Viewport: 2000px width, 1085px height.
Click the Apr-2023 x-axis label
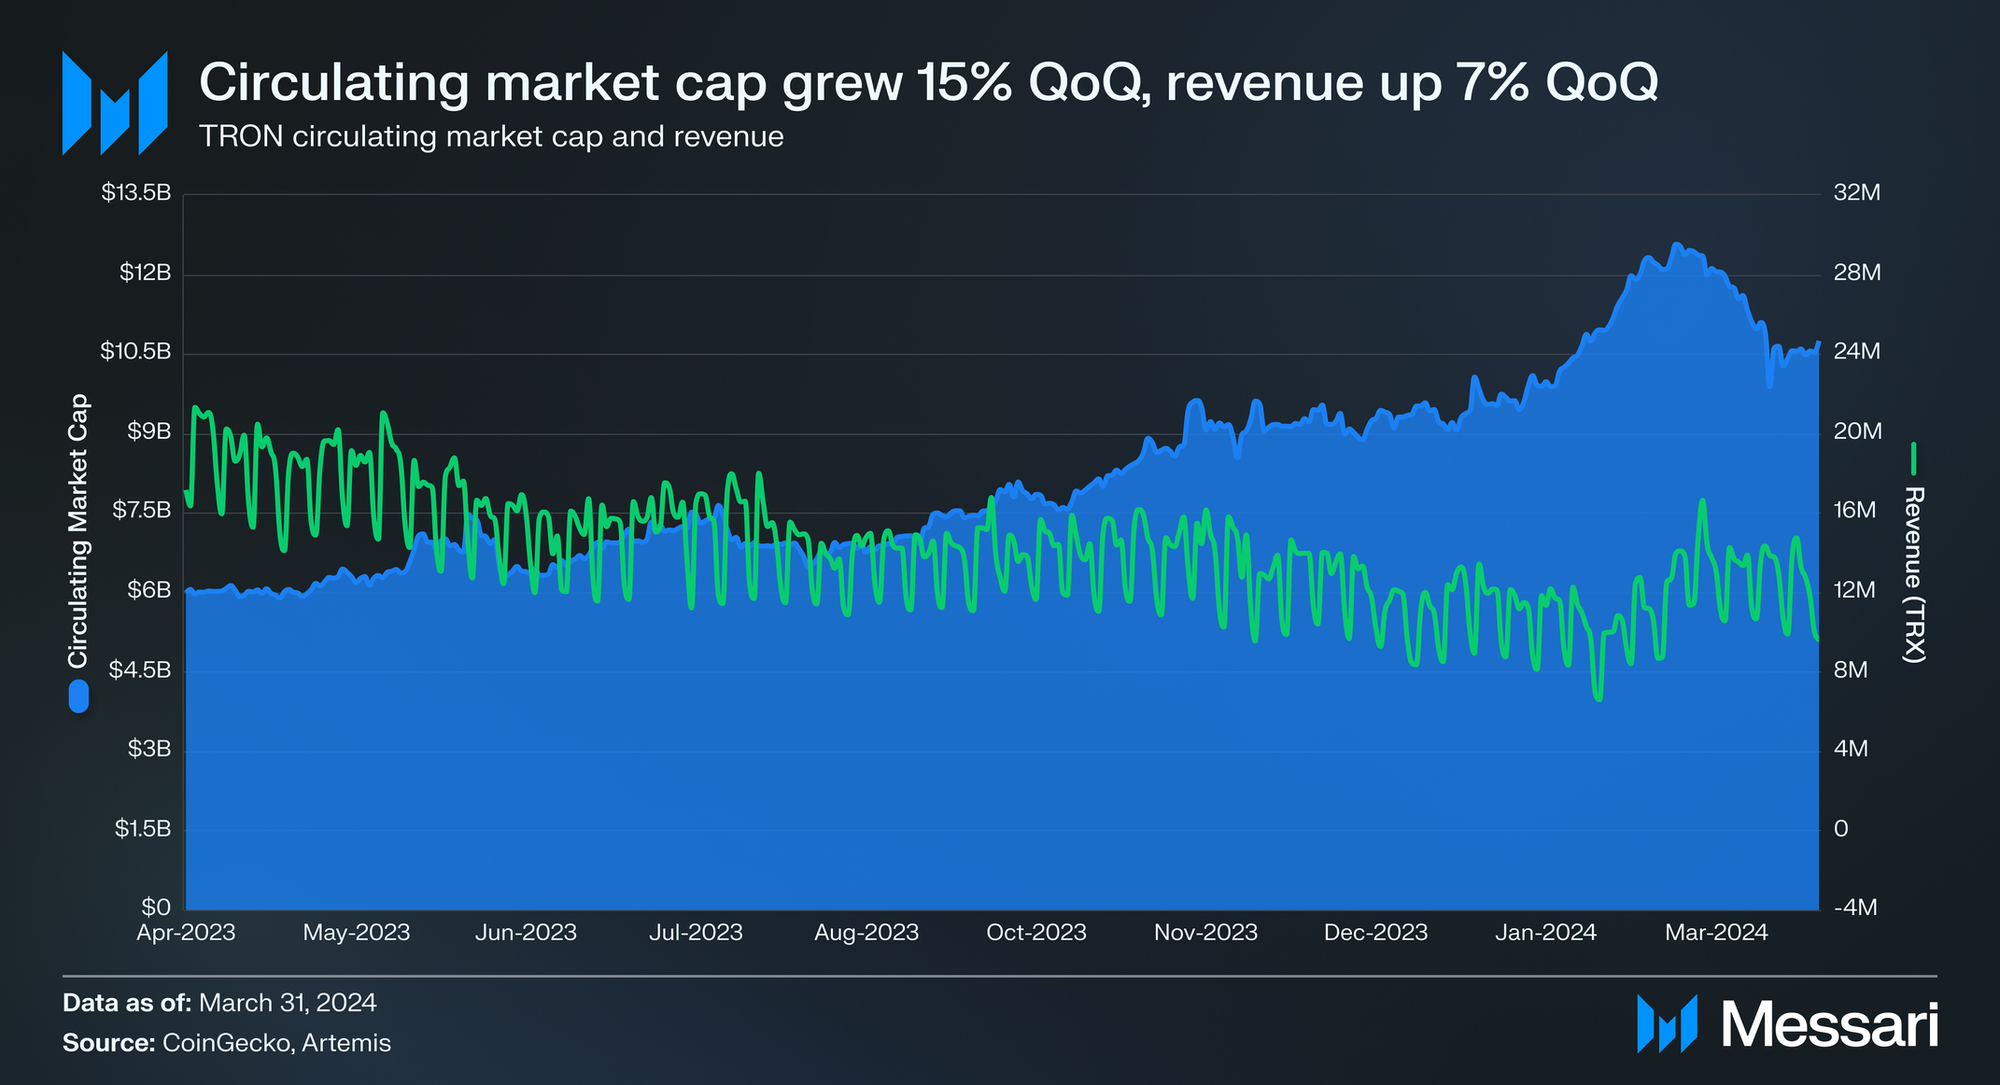186,933
